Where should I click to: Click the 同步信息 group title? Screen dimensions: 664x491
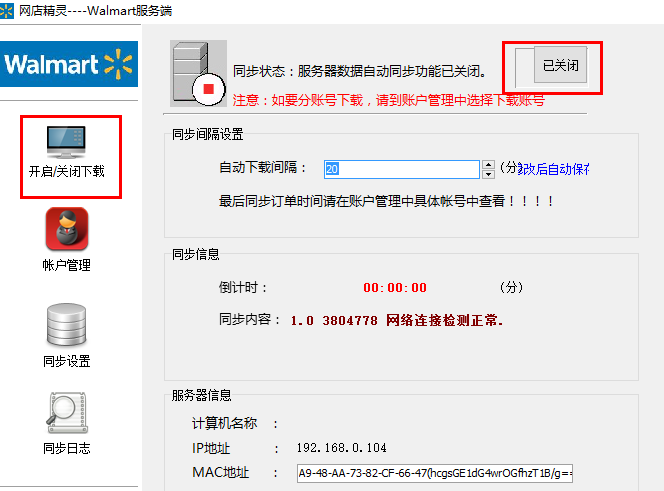196,254
